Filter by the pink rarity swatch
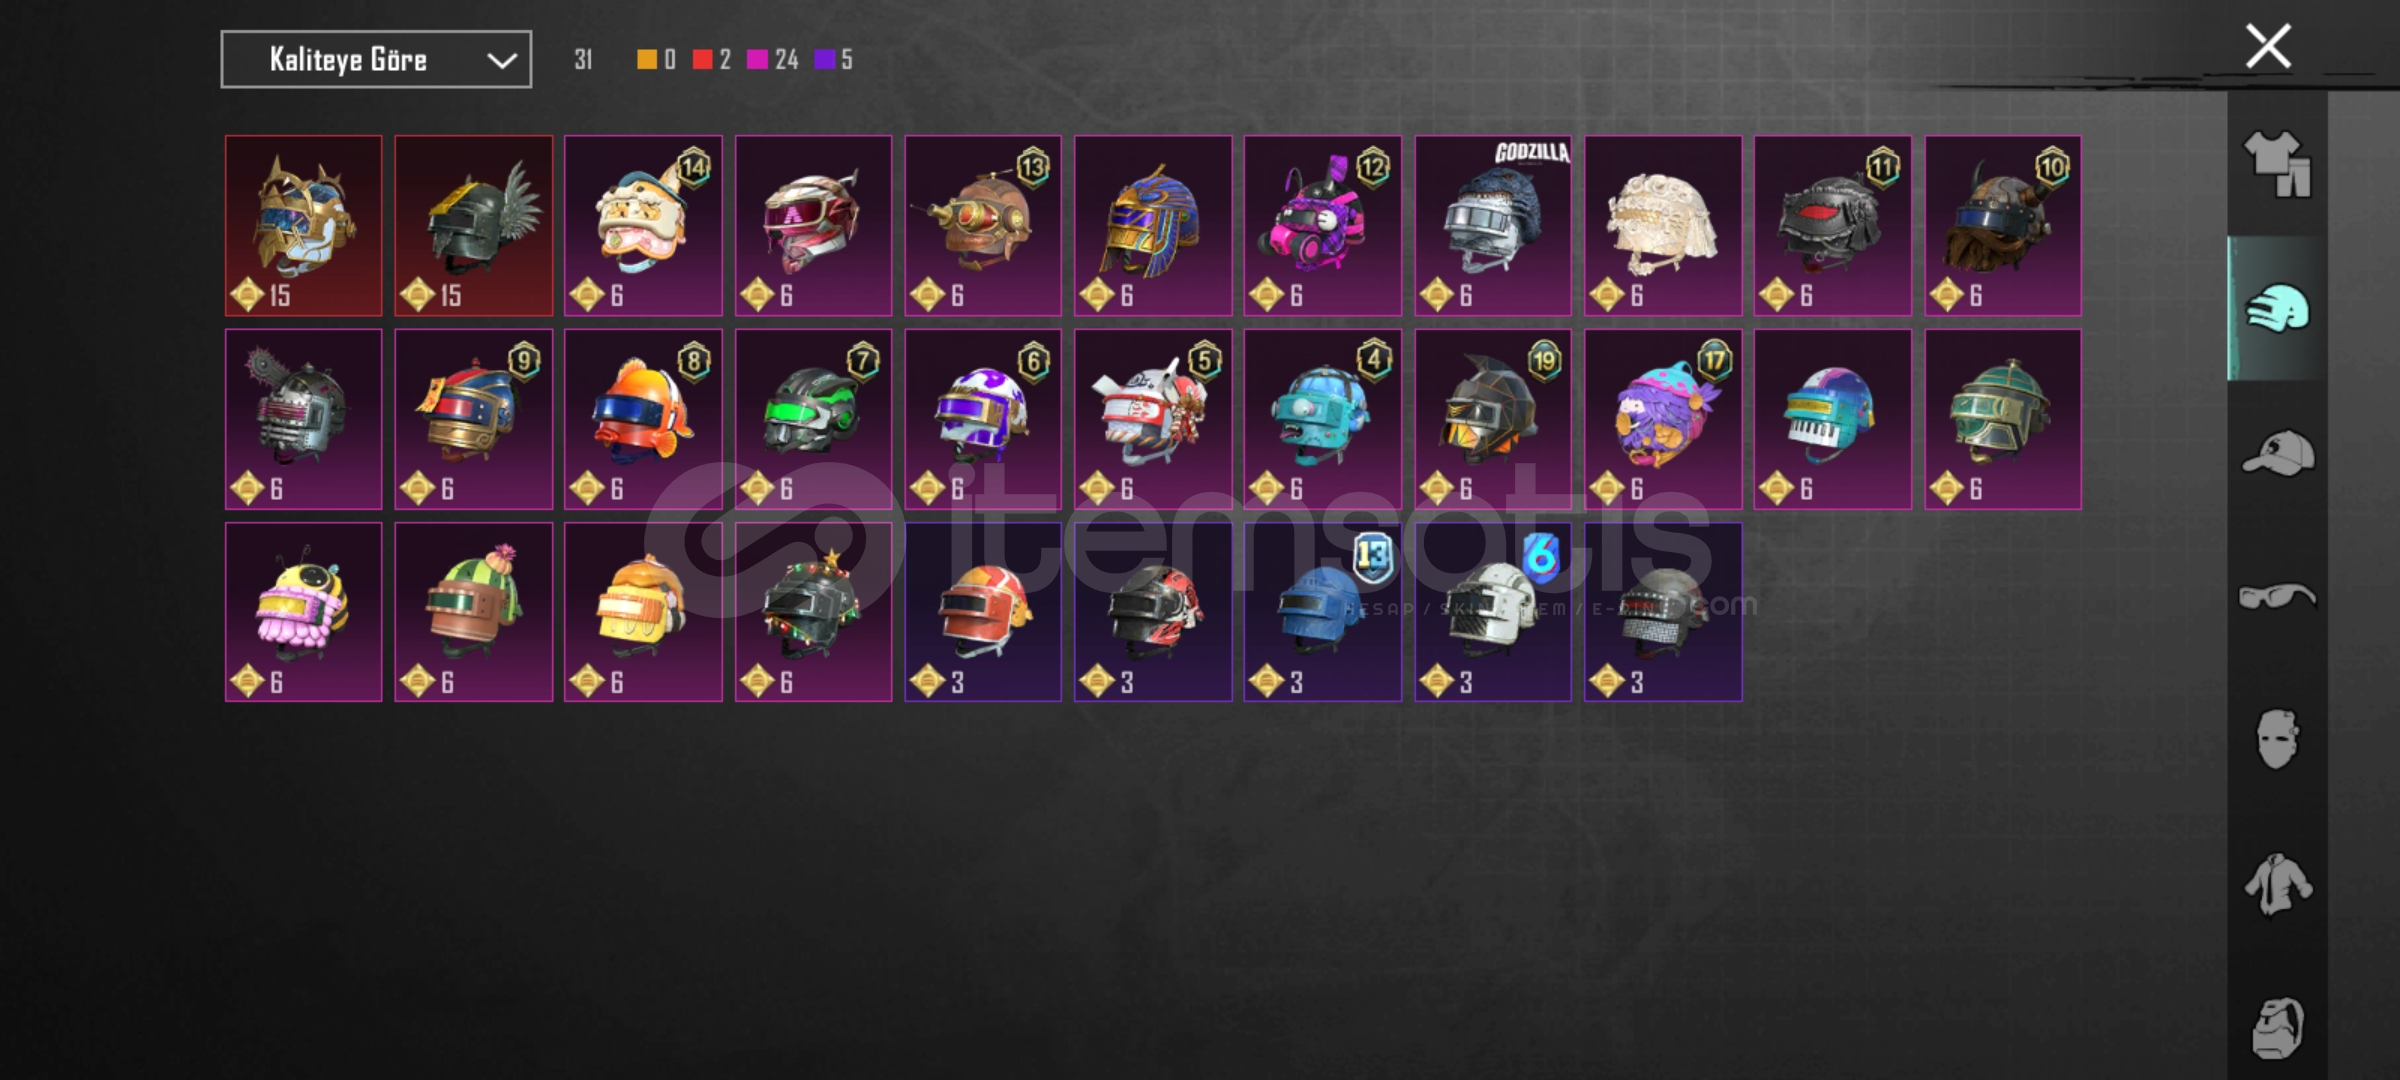This screenshot has height=1080, width=2400. point(758,60)
